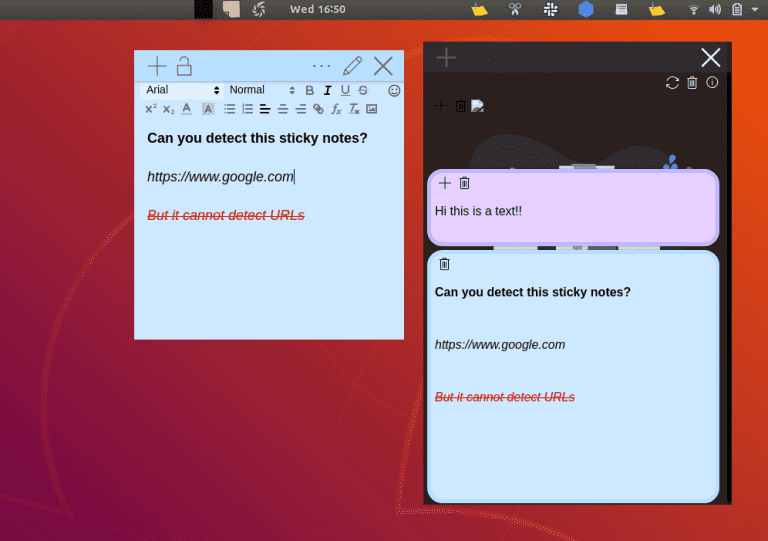768x541 pixels.
Task: Clear text formatting
Action: (x=354, y=109)
